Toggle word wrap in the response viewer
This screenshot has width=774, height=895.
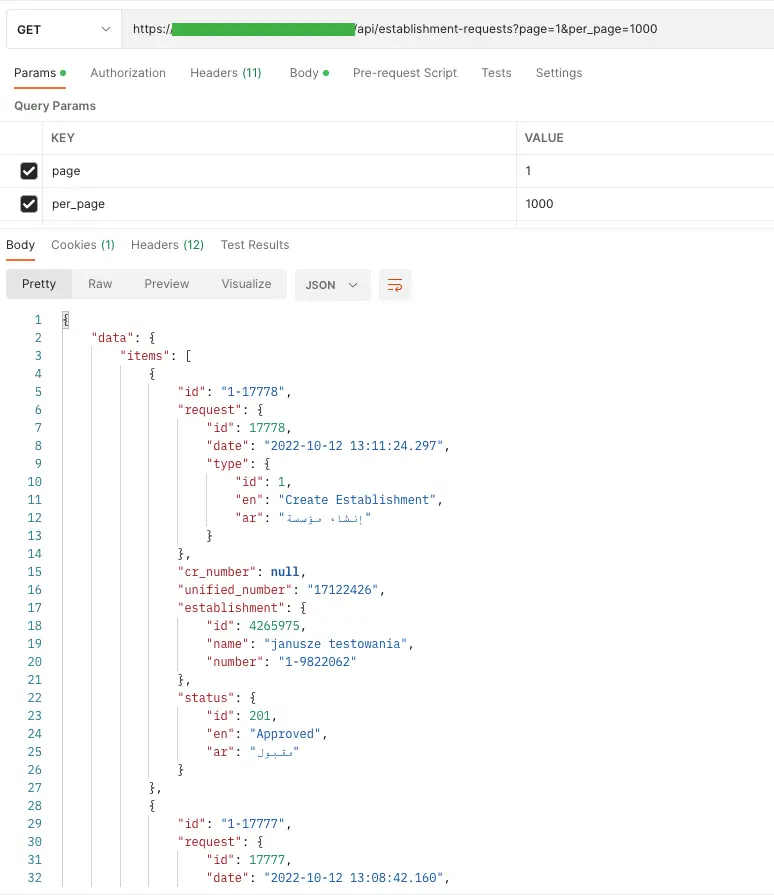pyautogui.click(x=394, y=284)
